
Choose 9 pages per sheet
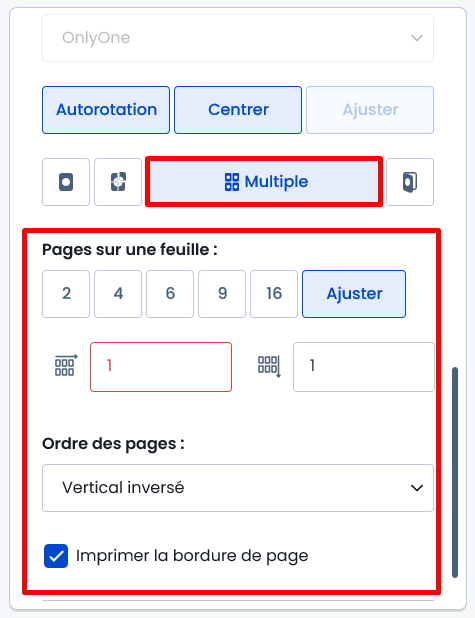[222, 294]
